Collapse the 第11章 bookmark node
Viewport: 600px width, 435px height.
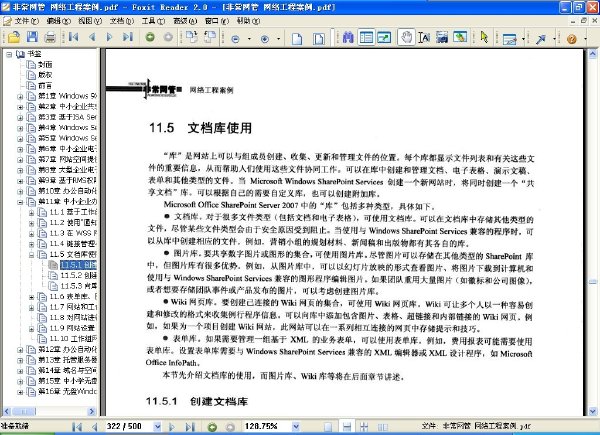[20, 202]
